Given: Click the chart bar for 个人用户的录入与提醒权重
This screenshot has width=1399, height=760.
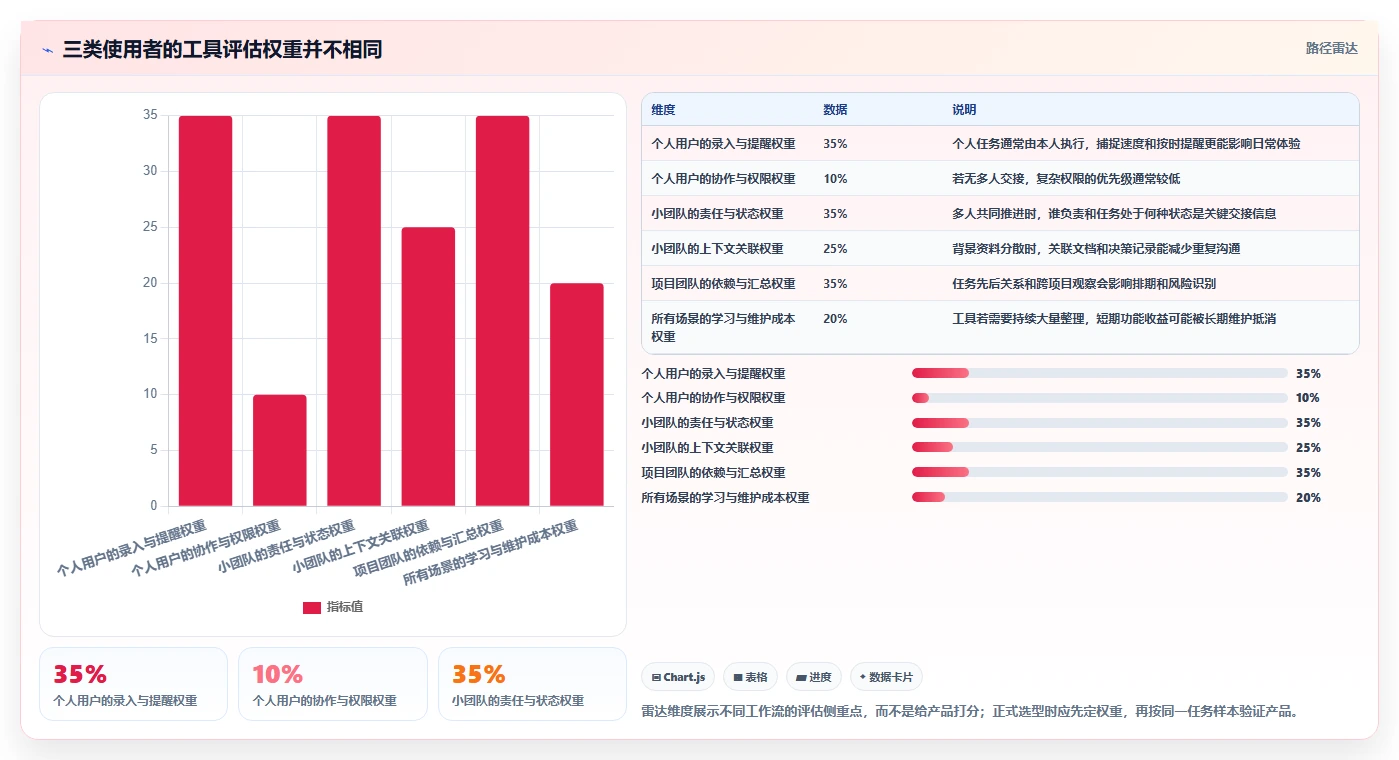Looking at the screenshot, I should (x=205, y=311).
